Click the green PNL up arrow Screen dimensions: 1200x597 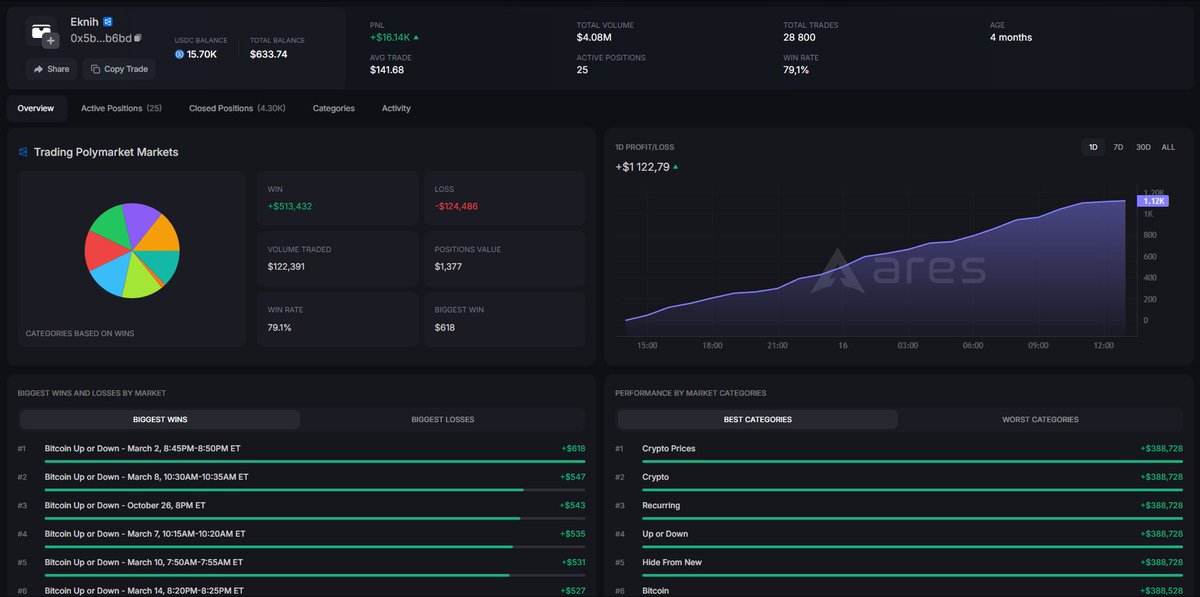coord(416,37)
